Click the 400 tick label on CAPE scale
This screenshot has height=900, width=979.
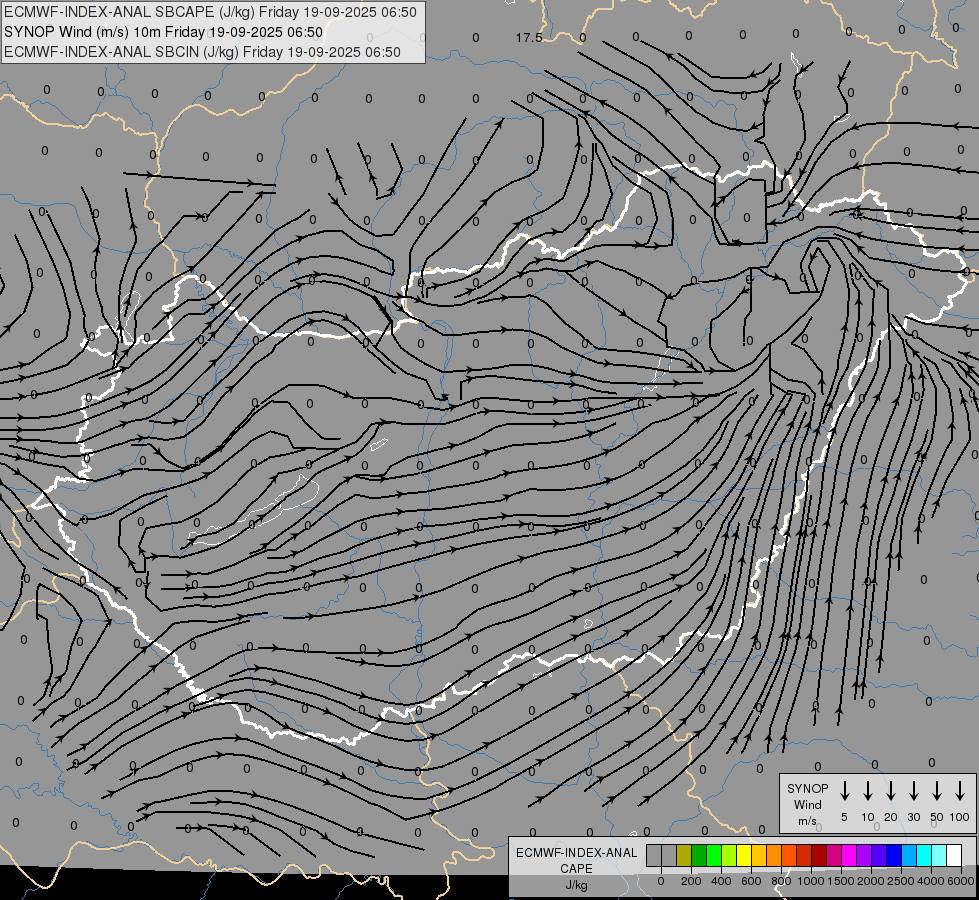point(721,881)
